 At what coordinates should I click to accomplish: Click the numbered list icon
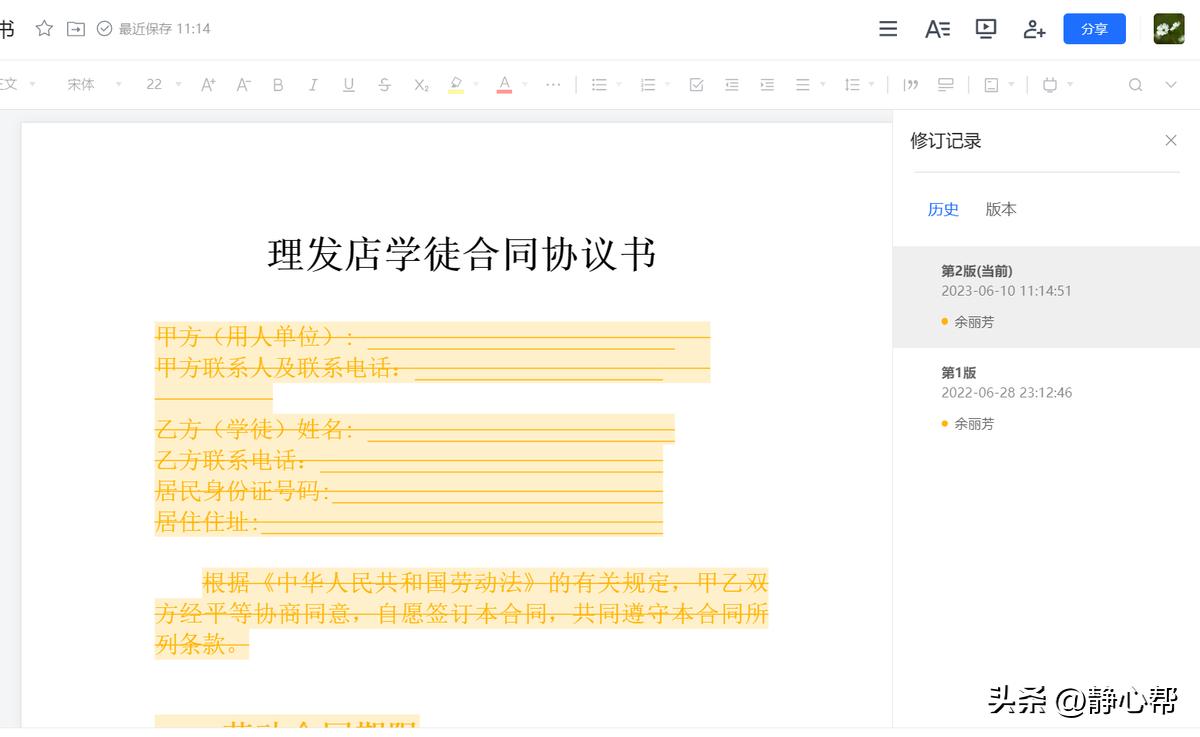647,84
